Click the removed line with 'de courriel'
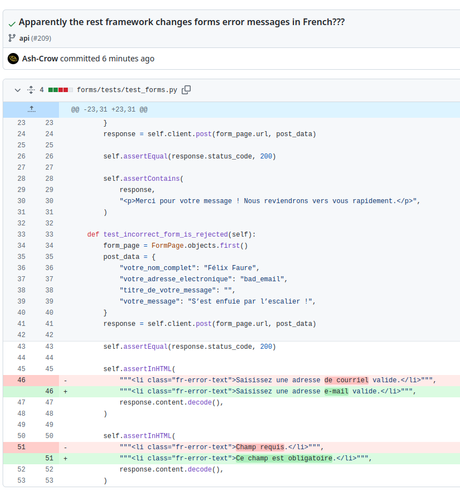 coord(232,380)
